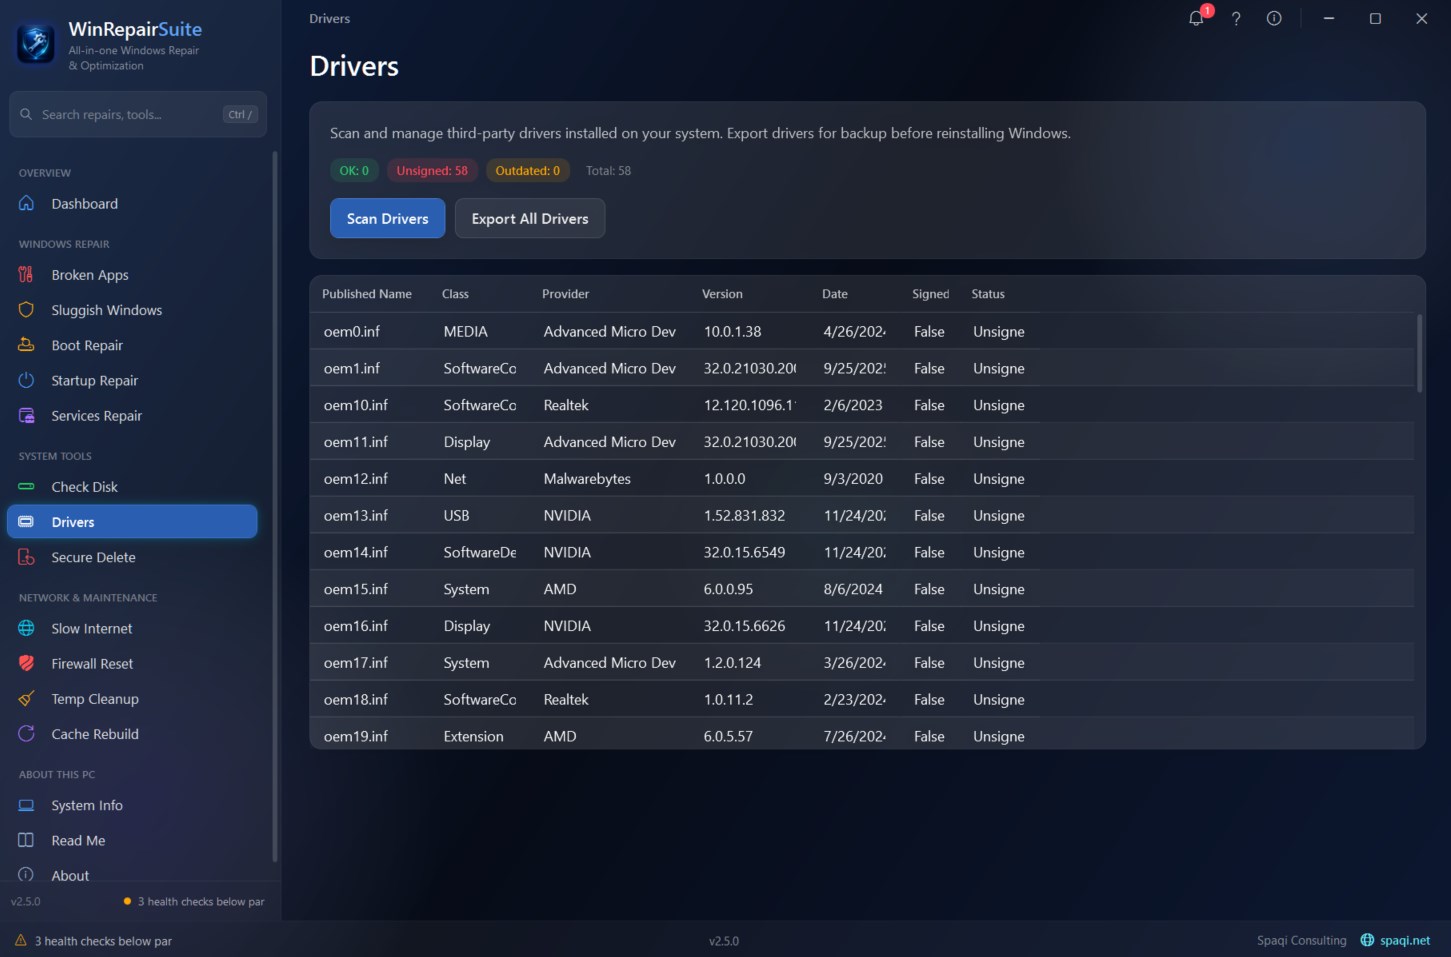Image resolution: width=1451 pixels, height=957 pixels.
Task: Click the Export All Drivers button
Action: (x=530, y=218)
